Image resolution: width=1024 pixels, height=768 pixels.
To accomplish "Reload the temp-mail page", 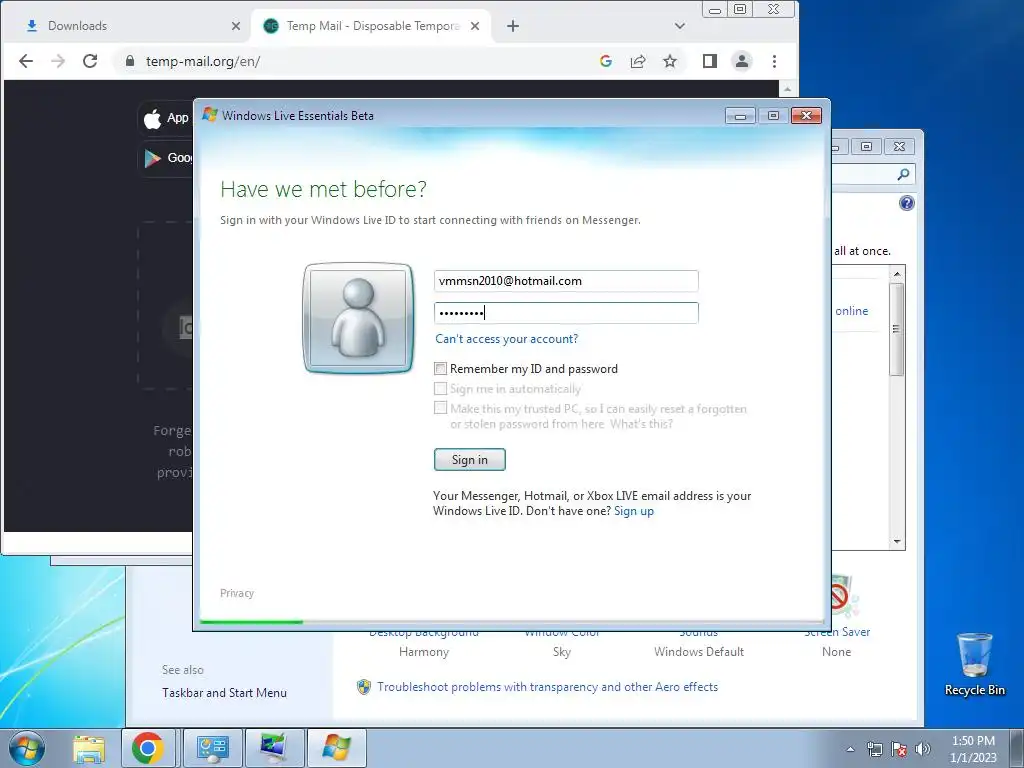I will pos(90,61).
